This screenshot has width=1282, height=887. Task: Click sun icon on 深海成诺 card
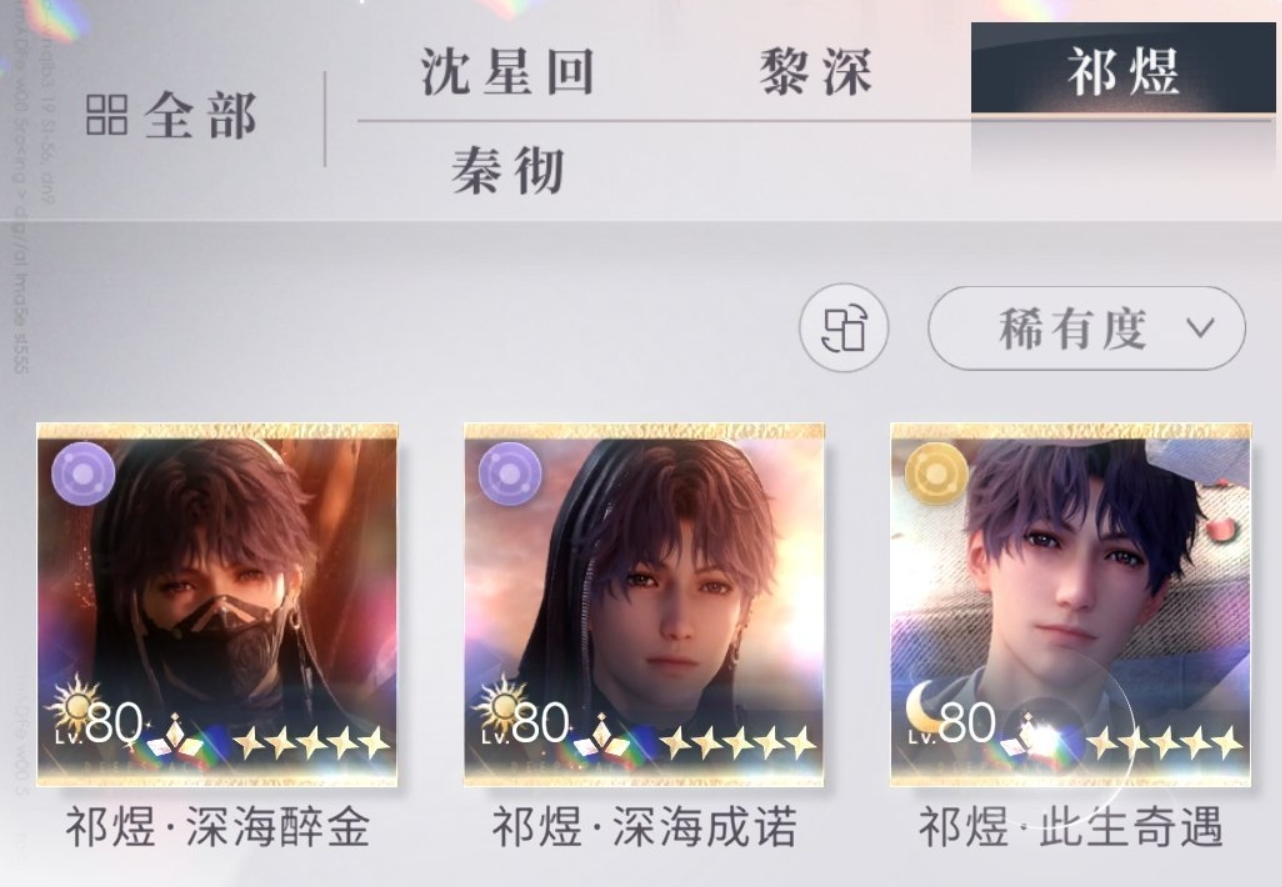[x=497, y=704]
